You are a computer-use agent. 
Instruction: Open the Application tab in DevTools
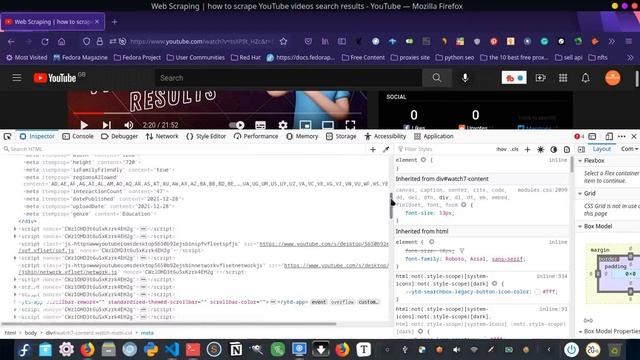click(x=434, y=136)
